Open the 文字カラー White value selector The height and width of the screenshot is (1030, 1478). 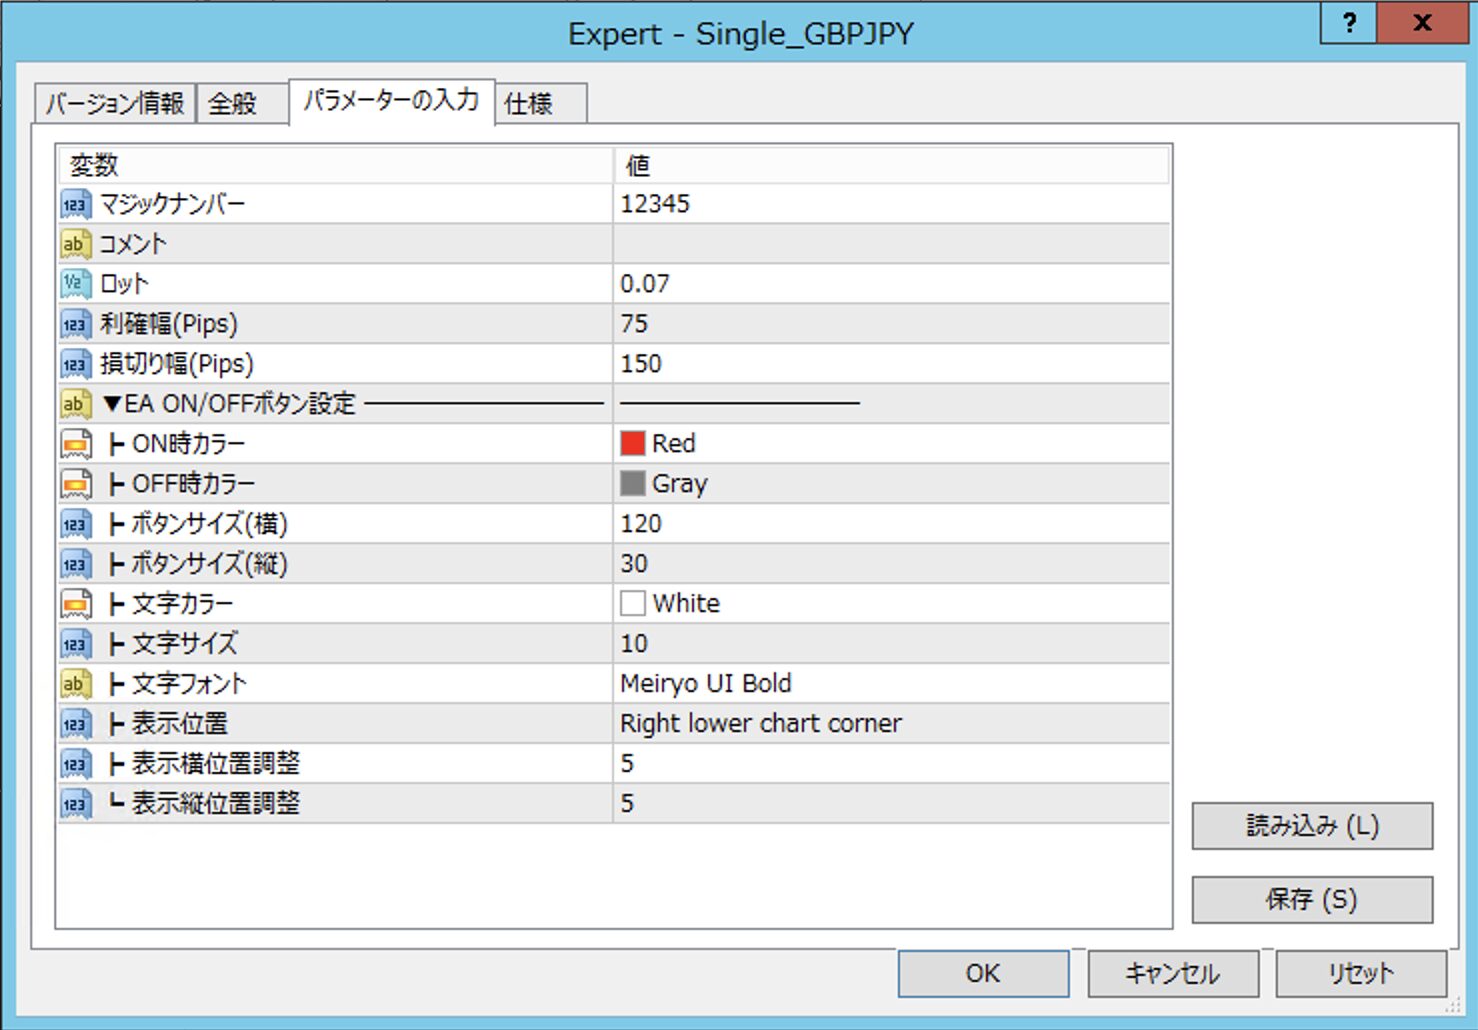(x=685, y=604)
